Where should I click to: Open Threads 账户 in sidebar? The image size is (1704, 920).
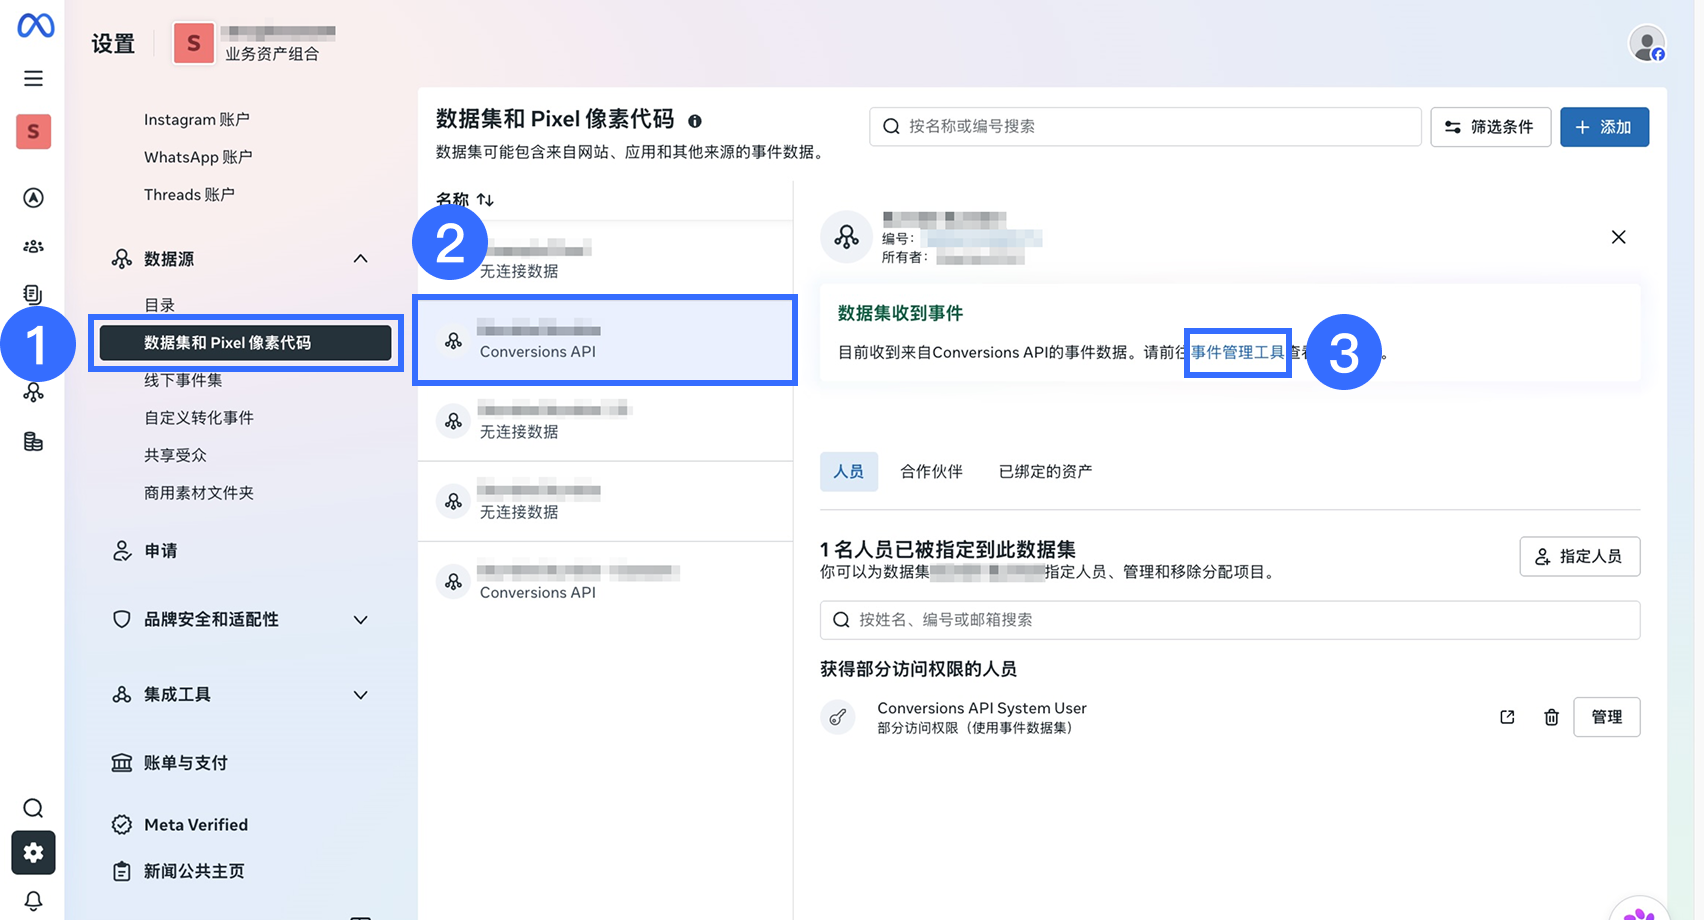tap(189, 194)
